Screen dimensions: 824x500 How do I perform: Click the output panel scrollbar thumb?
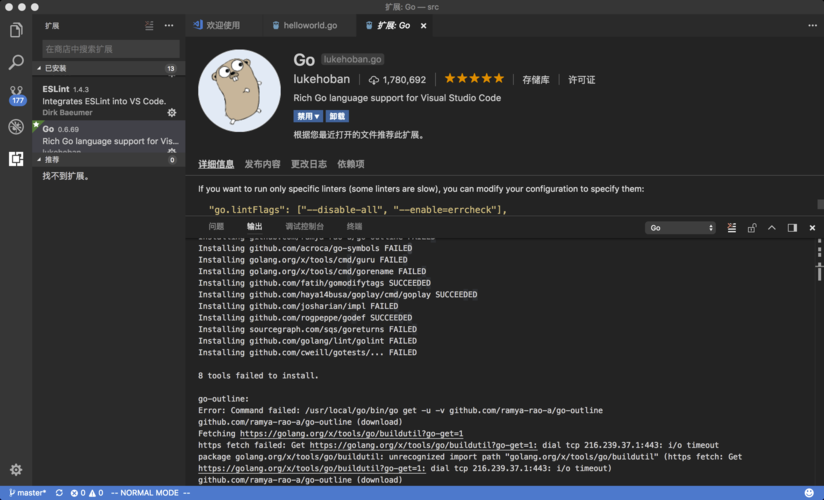coord(819,272)
